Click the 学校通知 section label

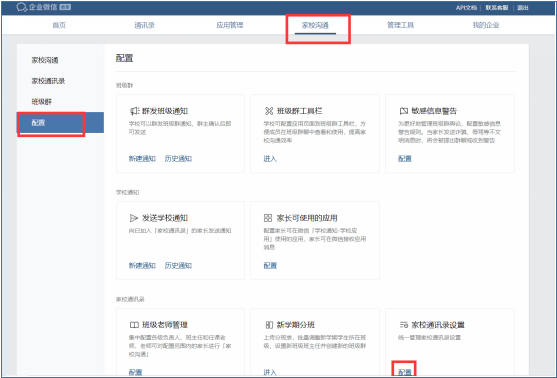pos(128,192)
